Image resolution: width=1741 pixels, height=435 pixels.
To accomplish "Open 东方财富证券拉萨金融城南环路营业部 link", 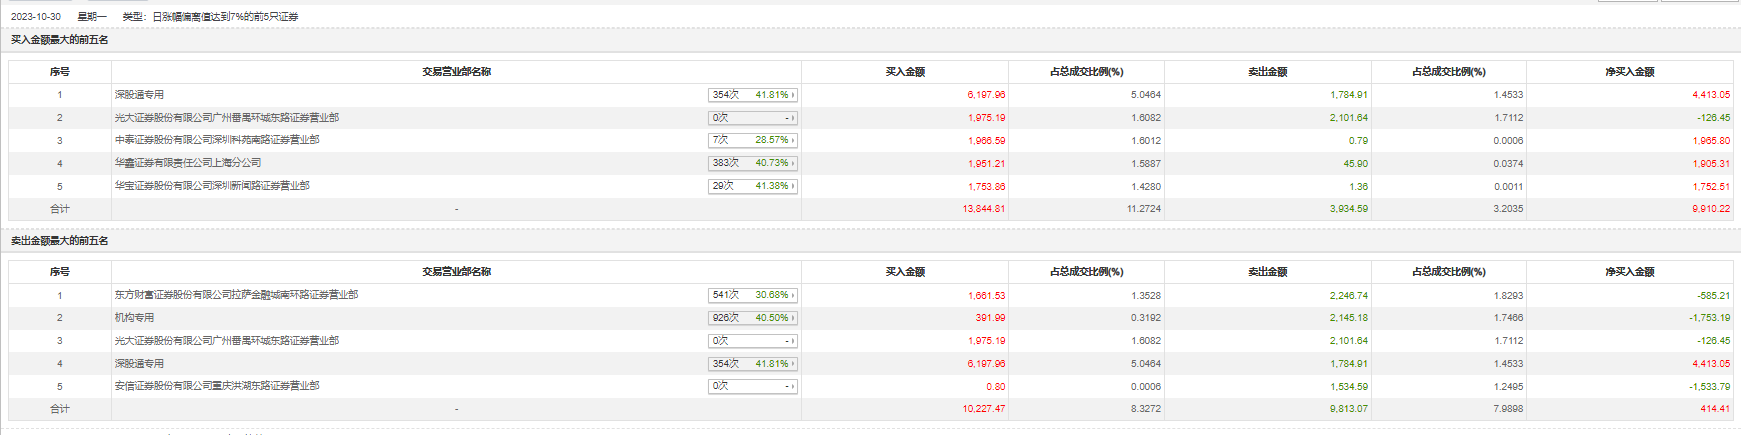I will [236, 295].
